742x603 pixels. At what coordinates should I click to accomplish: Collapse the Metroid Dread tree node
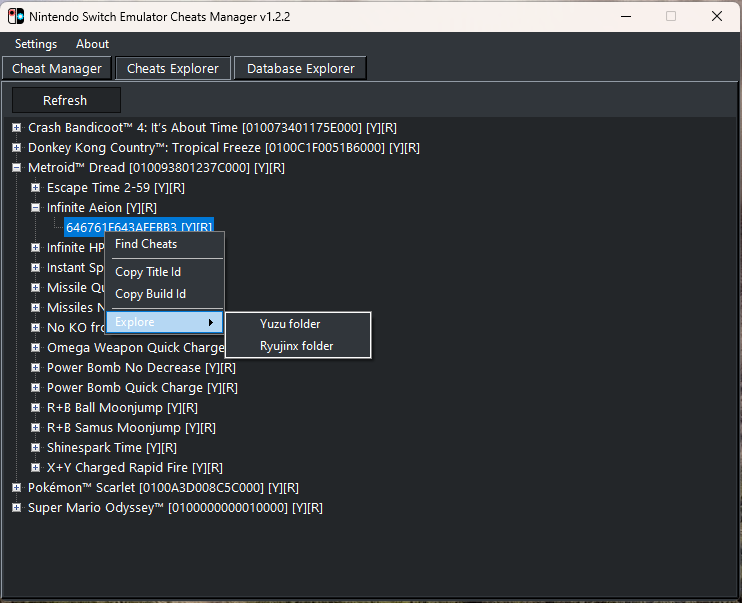[x=17, y=168]
